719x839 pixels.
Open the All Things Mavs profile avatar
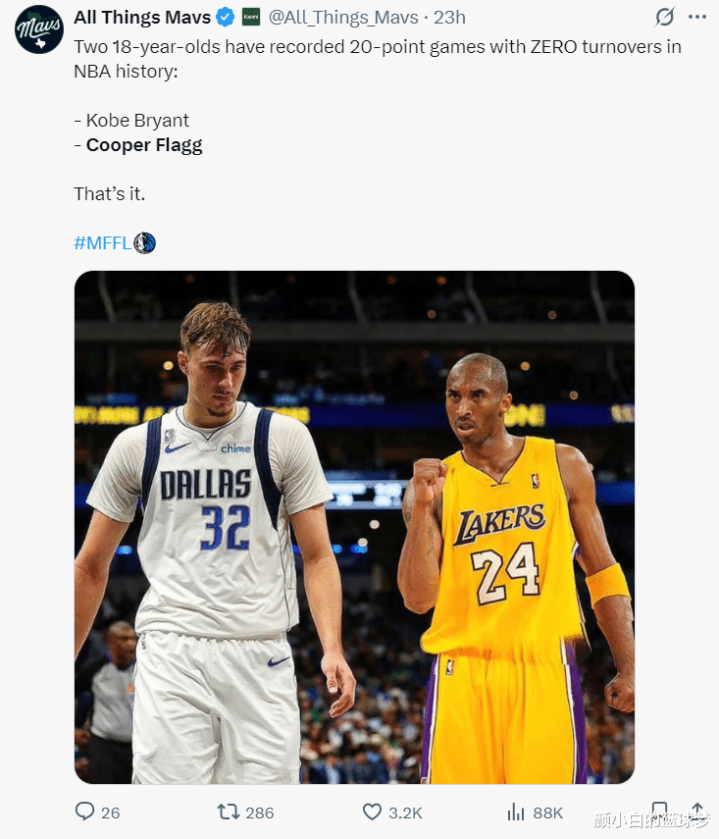pyautogui.click(x=39, y=29)
